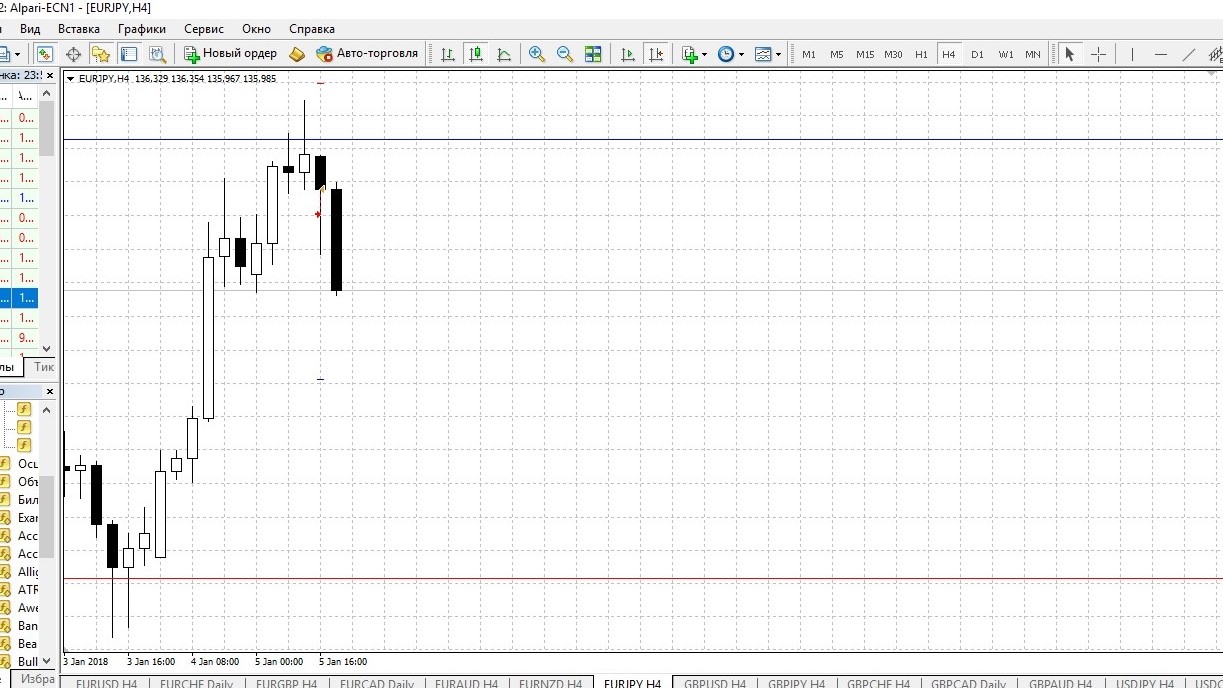Switch to the GBPUSD H4 chart tab
The height and width of the screenshot is (688, 1223).
click(x=715, y=683)
